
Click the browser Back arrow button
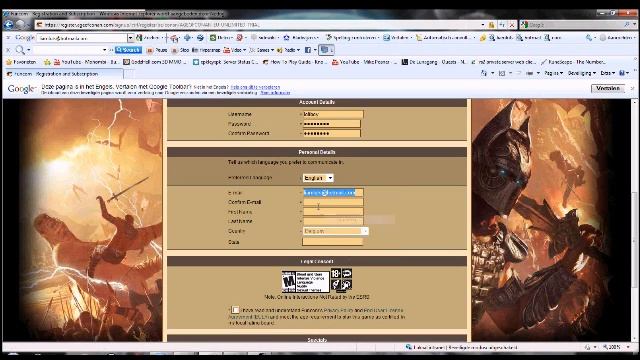(9, 24)
